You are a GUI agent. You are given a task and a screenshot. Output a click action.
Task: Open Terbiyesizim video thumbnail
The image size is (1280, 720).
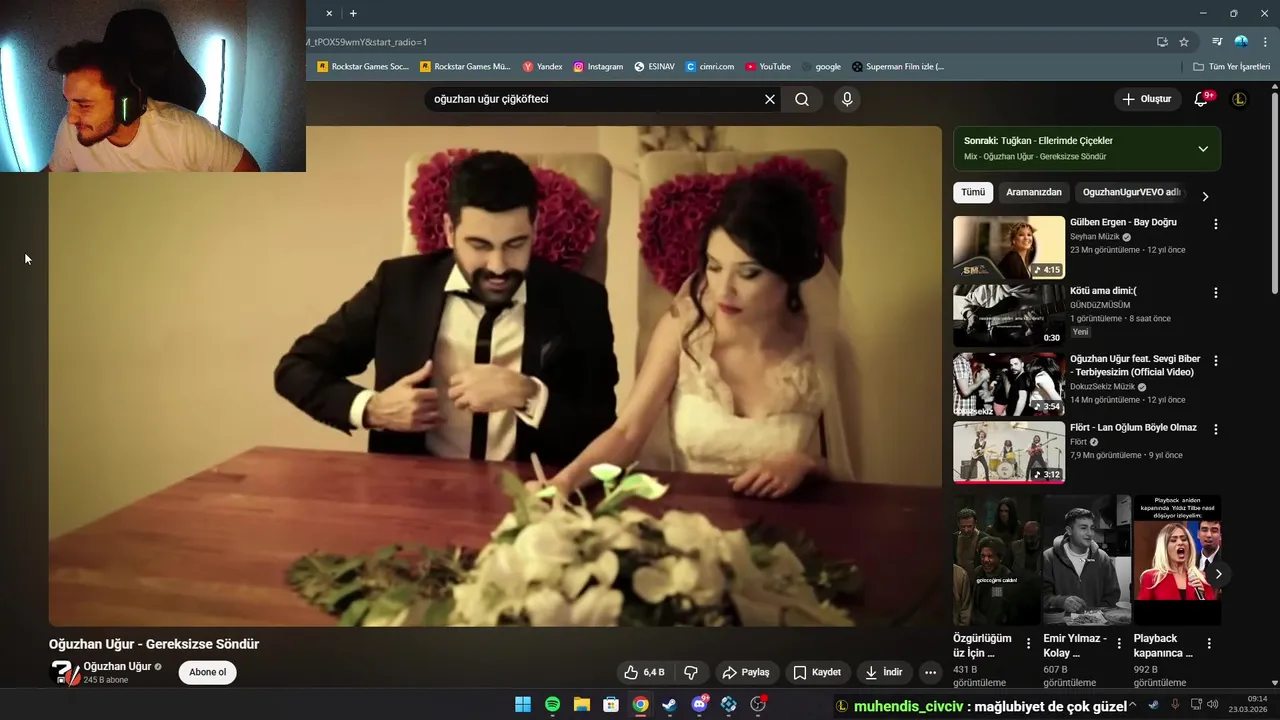point(1009,384)
